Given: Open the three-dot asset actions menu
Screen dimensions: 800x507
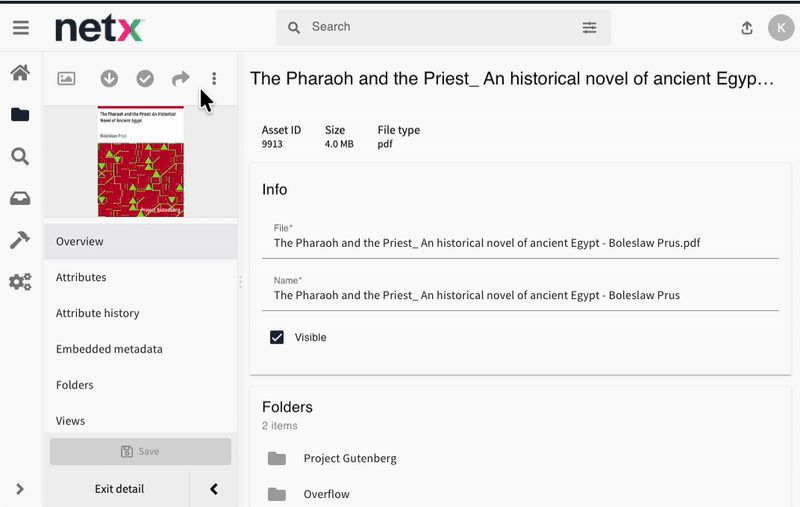Looking at the screenshot, I should [214, 79].
